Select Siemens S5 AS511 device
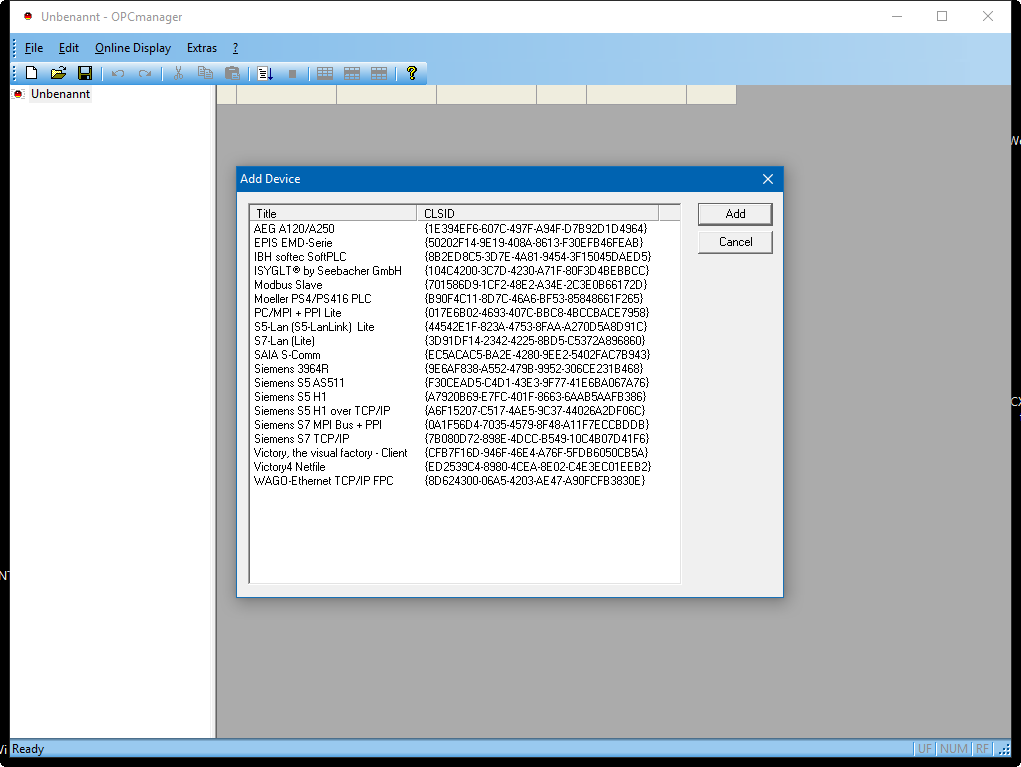This screenshot has width=1021, height=767. (x=299, y=383)
